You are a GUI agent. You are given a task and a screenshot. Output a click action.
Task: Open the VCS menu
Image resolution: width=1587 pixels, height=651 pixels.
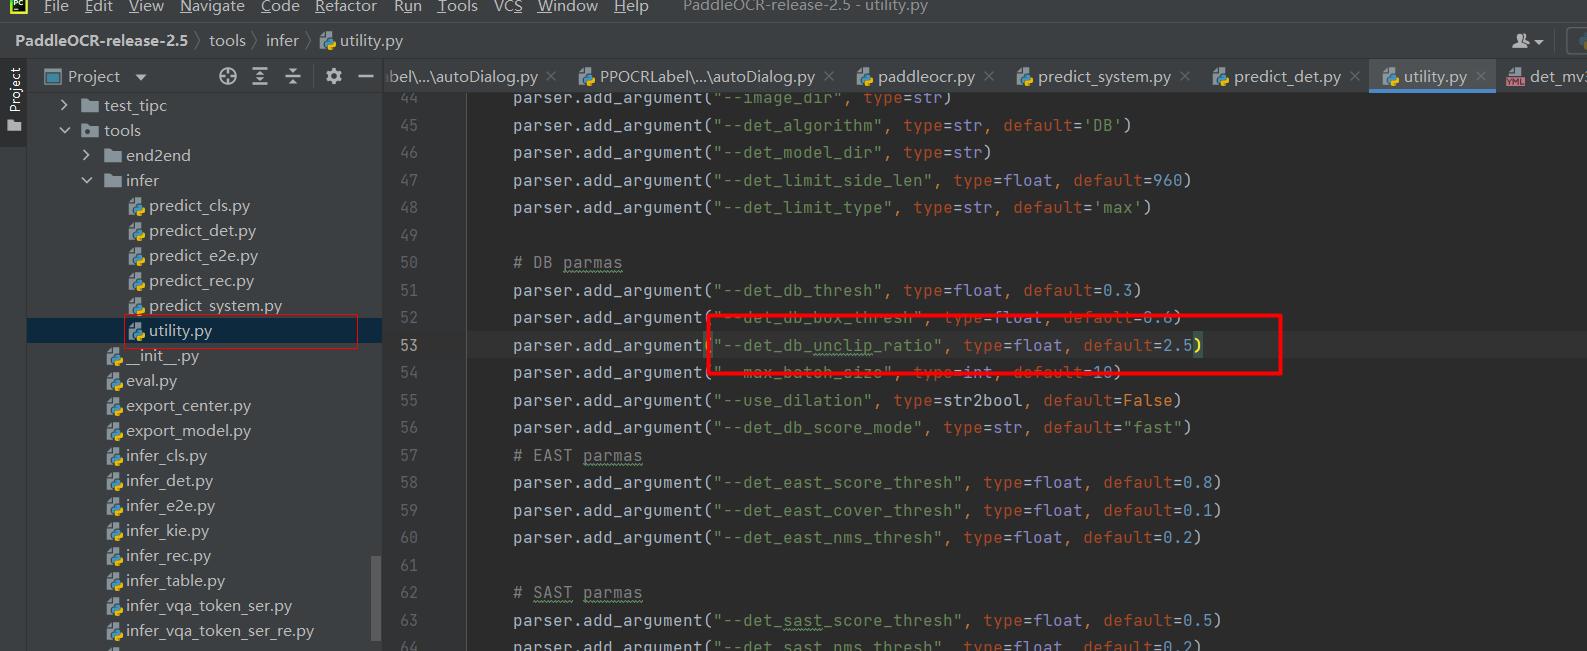pos(508,6)
